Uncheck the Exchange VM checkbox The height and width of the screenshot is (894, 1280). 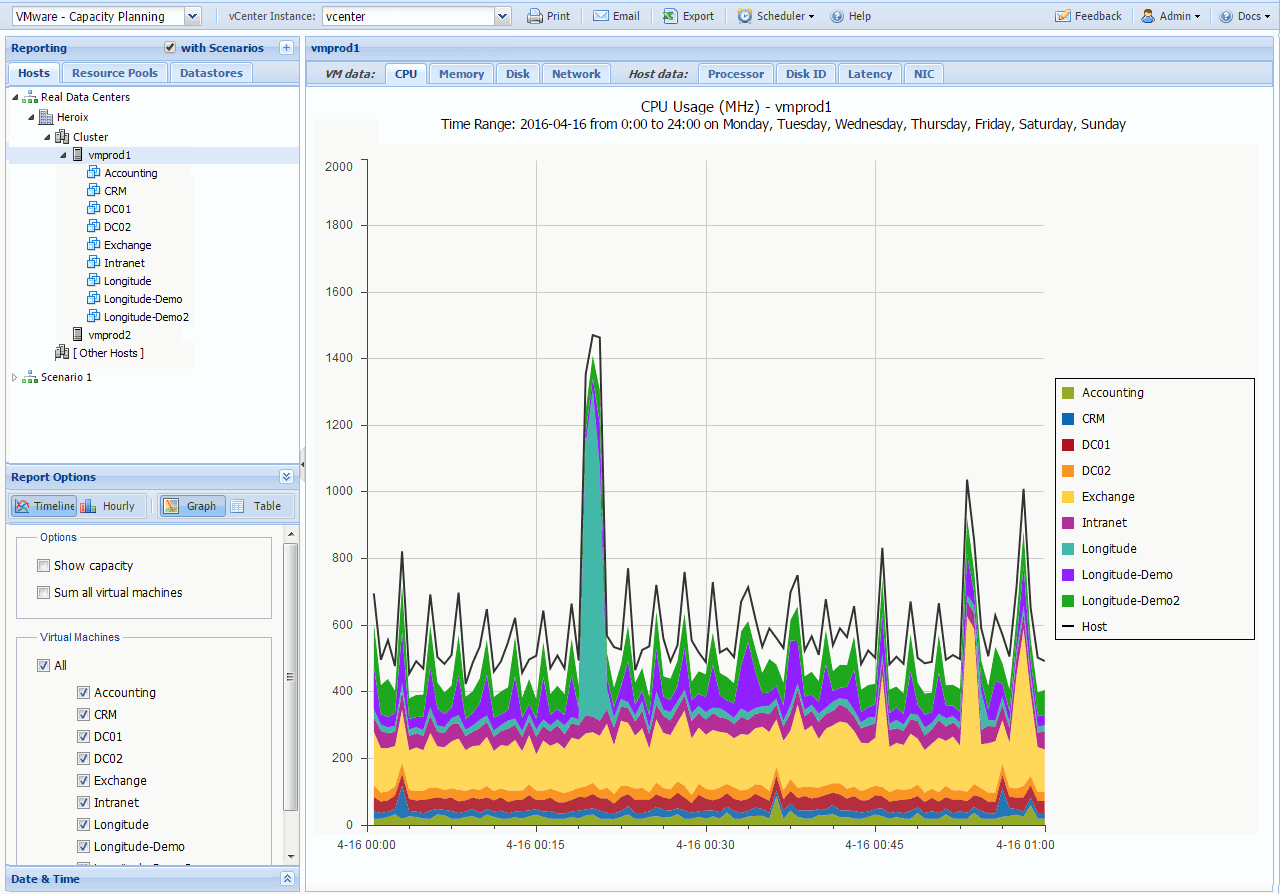83,781
